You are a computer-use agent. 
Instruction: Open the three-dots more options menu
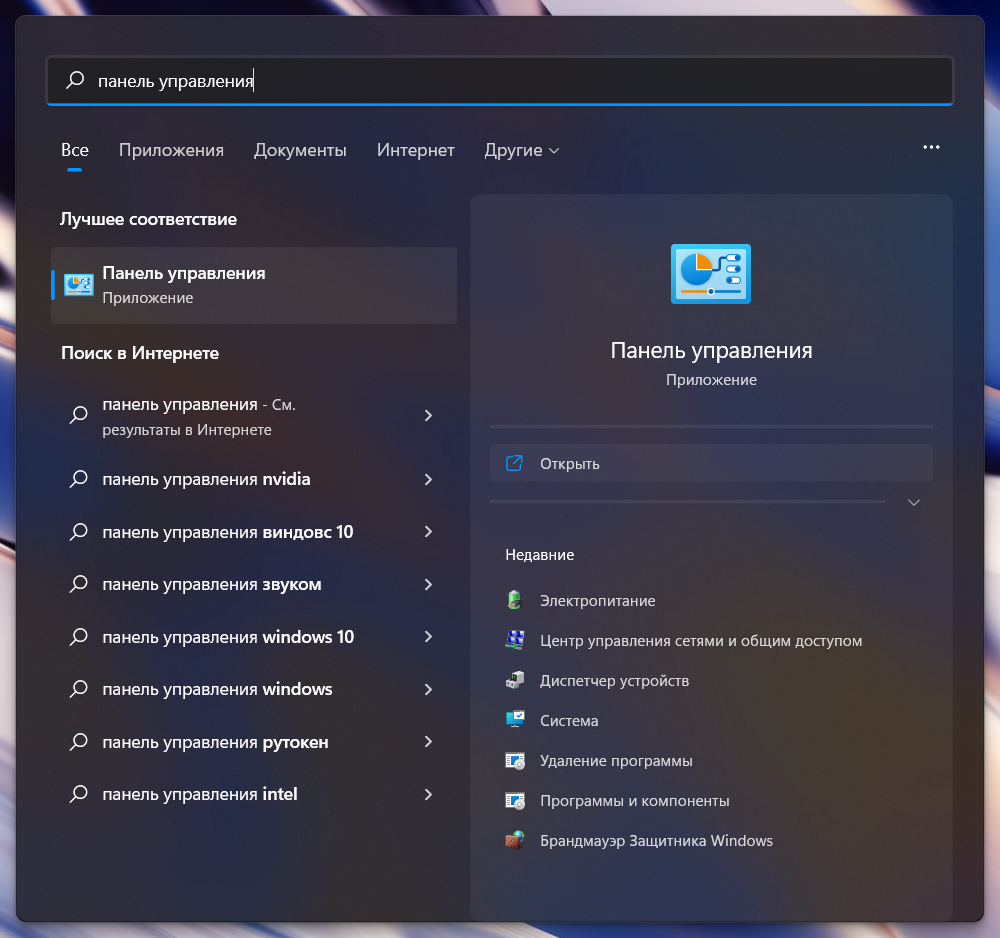click(931, 147)
